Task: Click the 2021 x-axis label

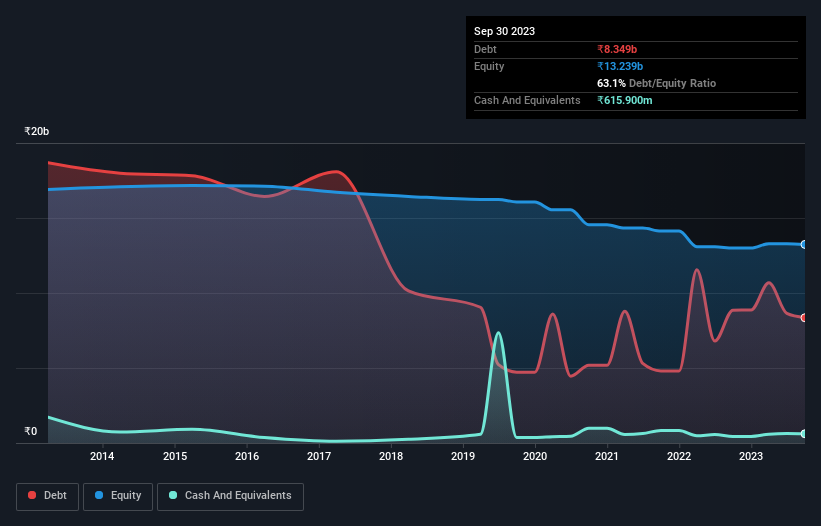Action: (x=607, y=456)
